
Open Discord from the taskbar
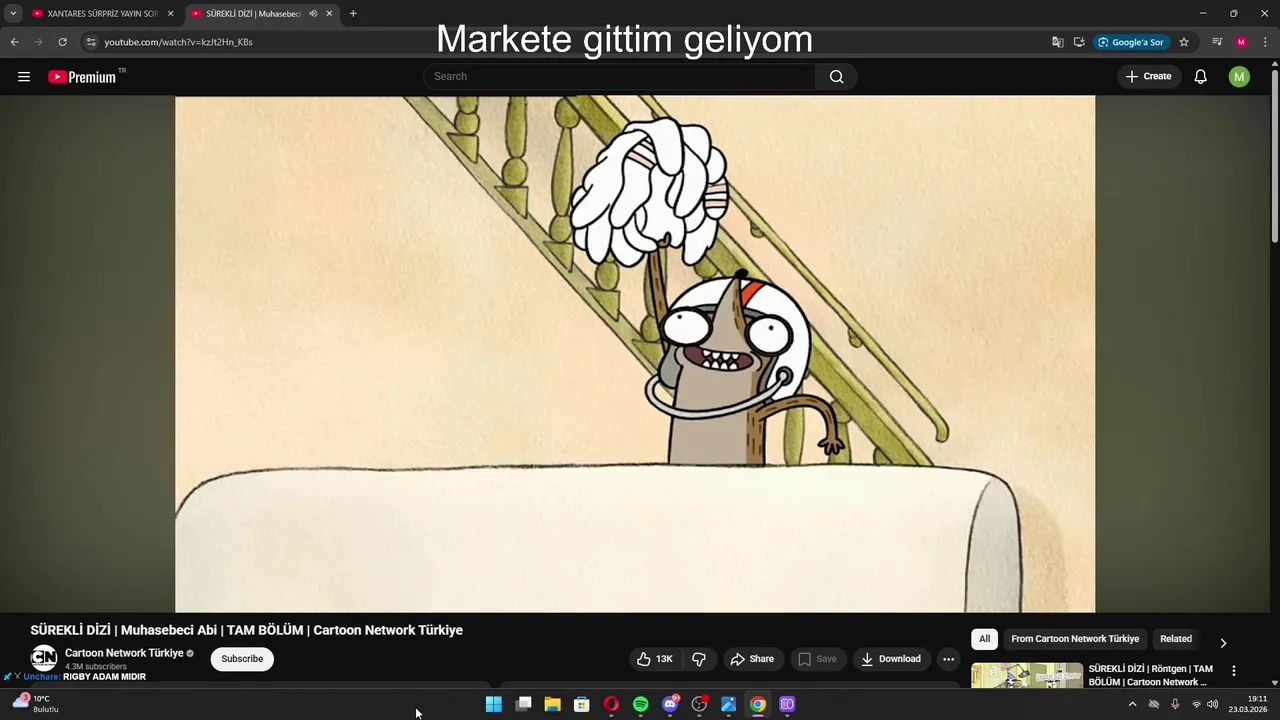pyautogui.click(x=670, y=704)
